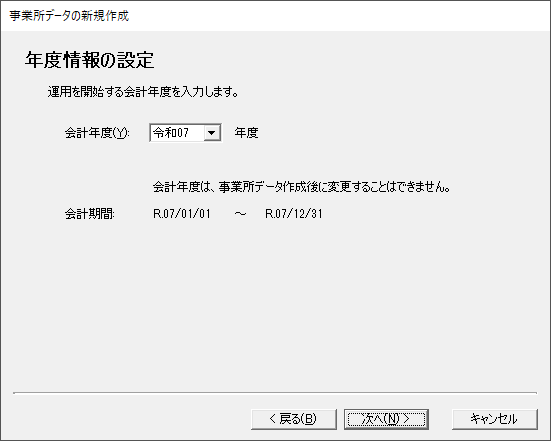The height and width of the screenshot is (441, 551).
Task: Click the empty title bar area at right
Action: point(337,16)
